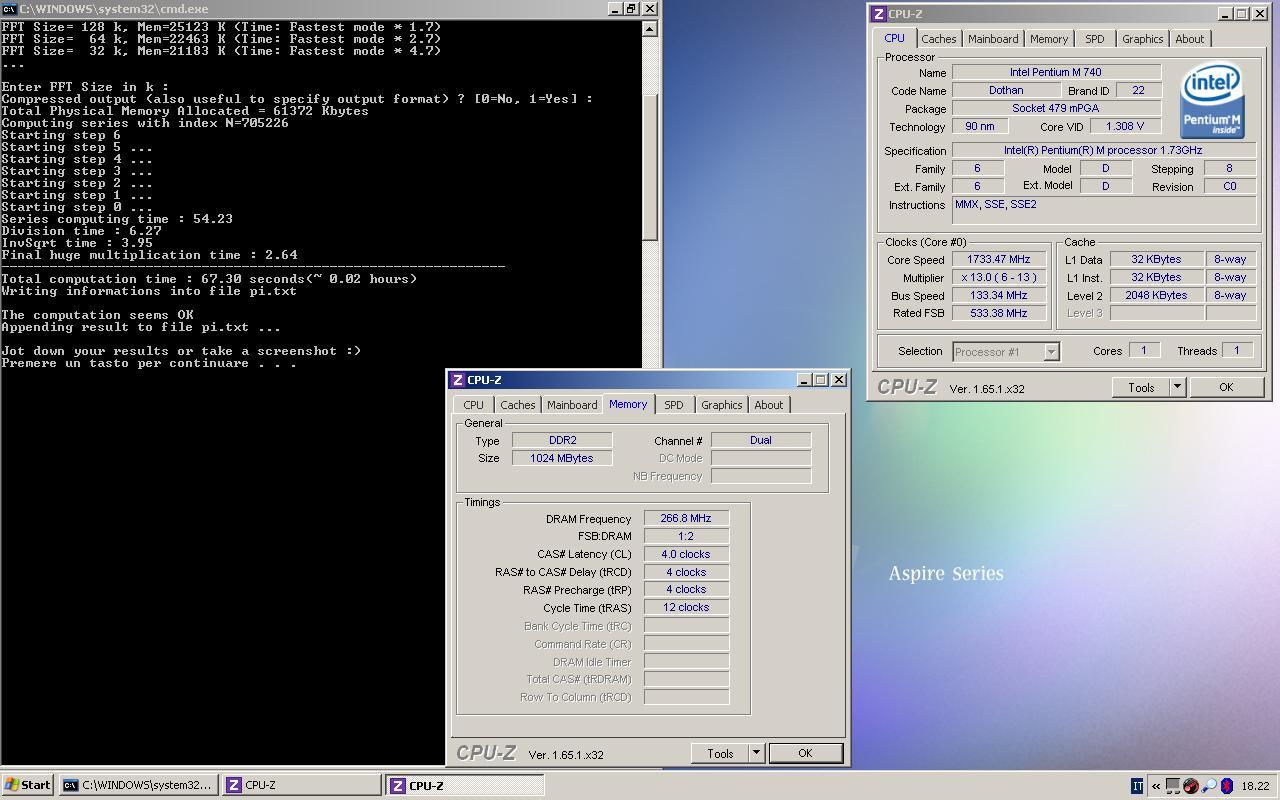Switch to Memory tab in top-right CPU-Z
The image size is (1280, 800).
(x=1049, y=39)
